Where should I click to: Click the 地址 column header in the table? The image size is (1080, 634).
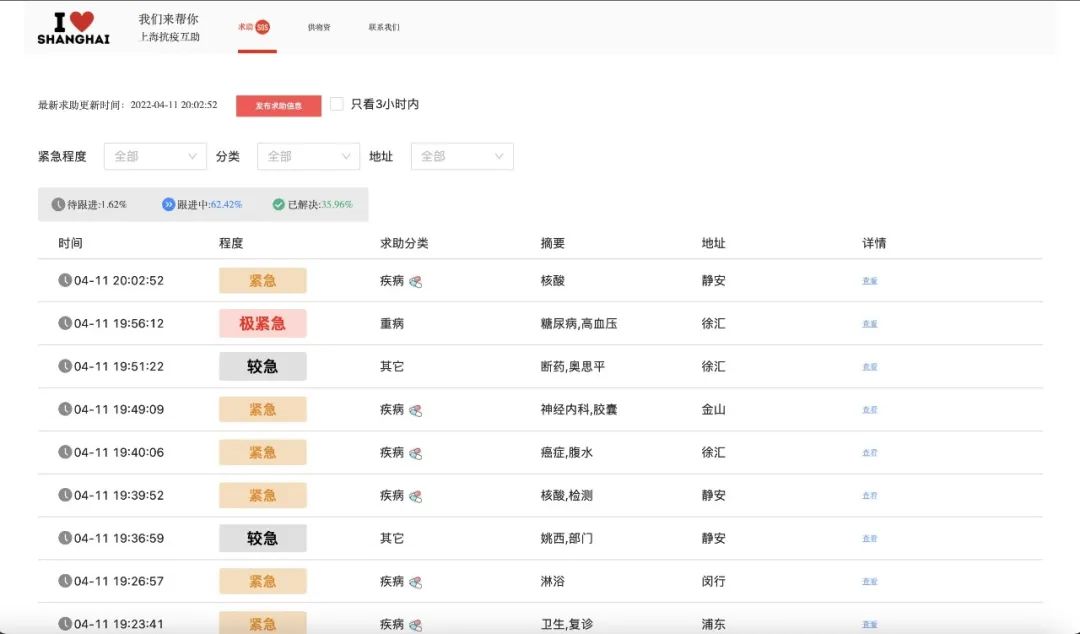coord(713,243)
